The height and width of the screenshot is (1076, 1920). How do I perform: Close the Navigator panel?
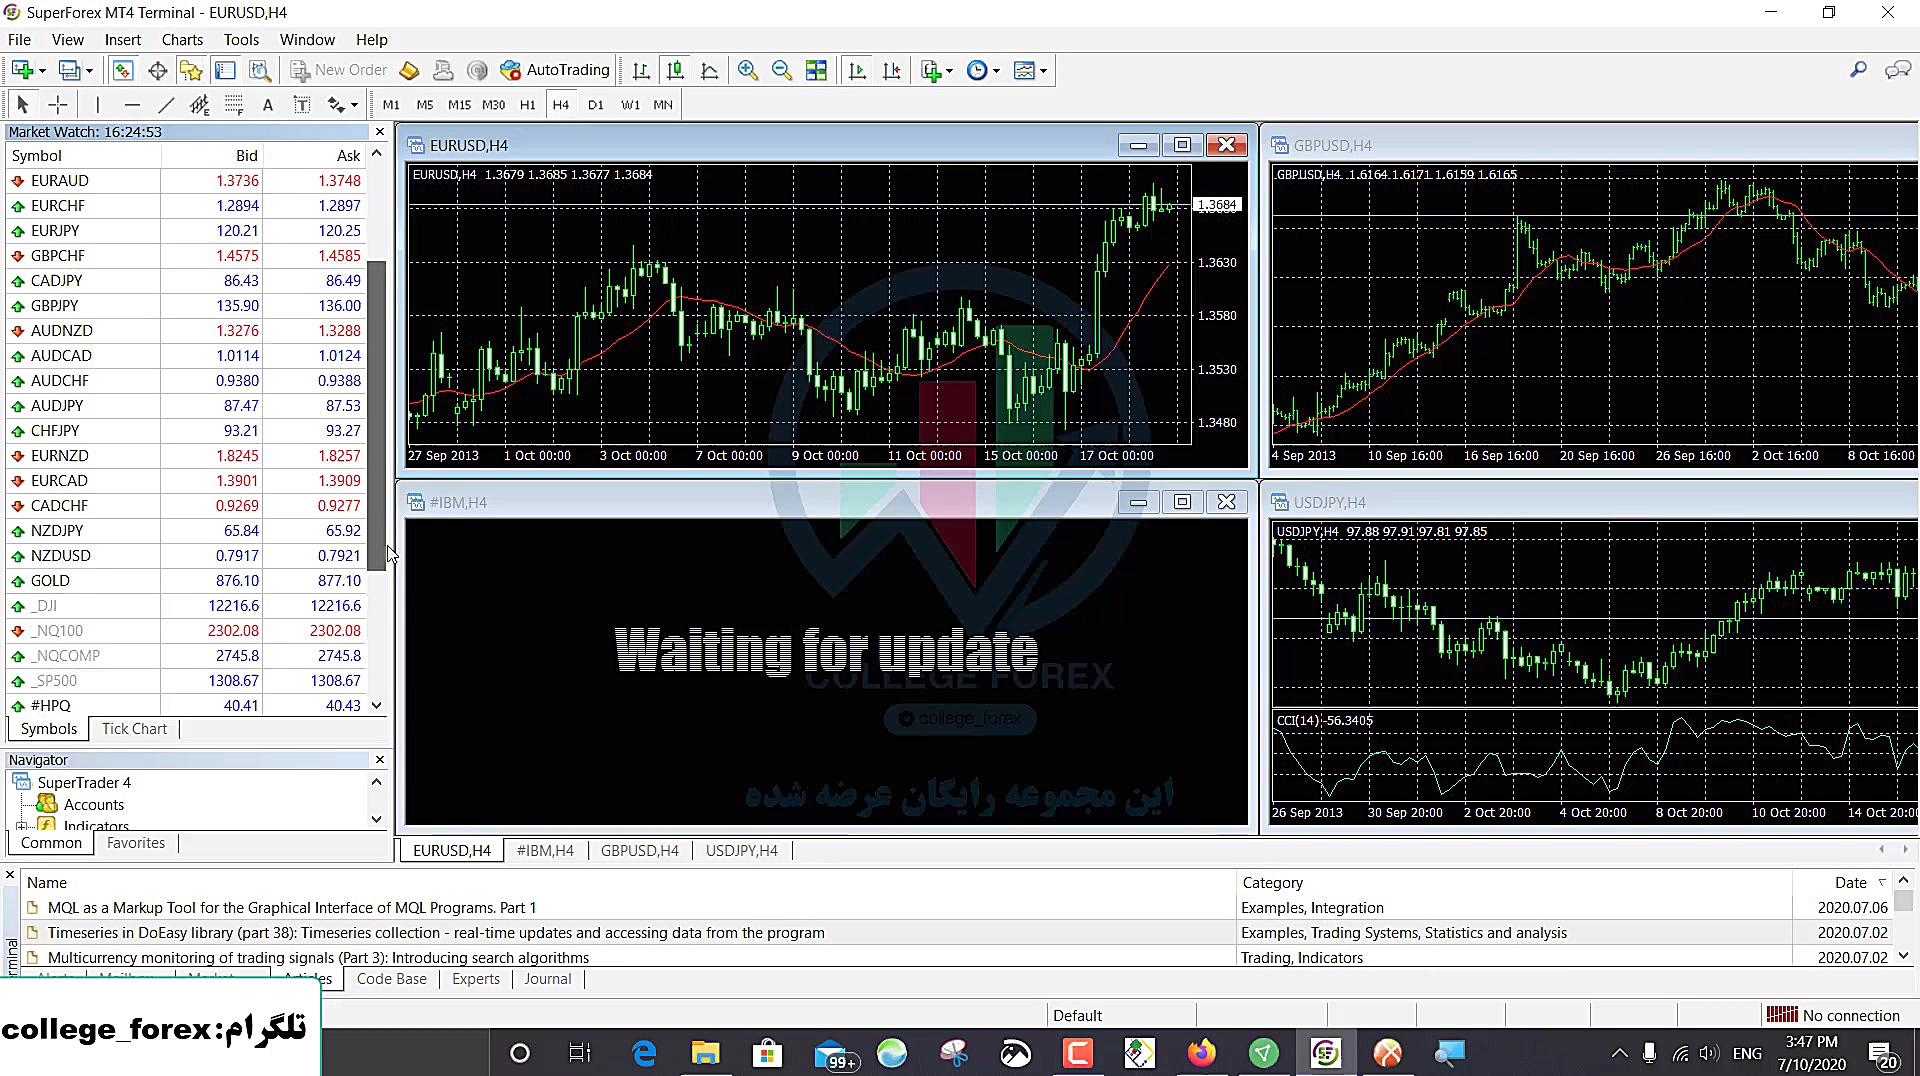(x=380, y=760)
